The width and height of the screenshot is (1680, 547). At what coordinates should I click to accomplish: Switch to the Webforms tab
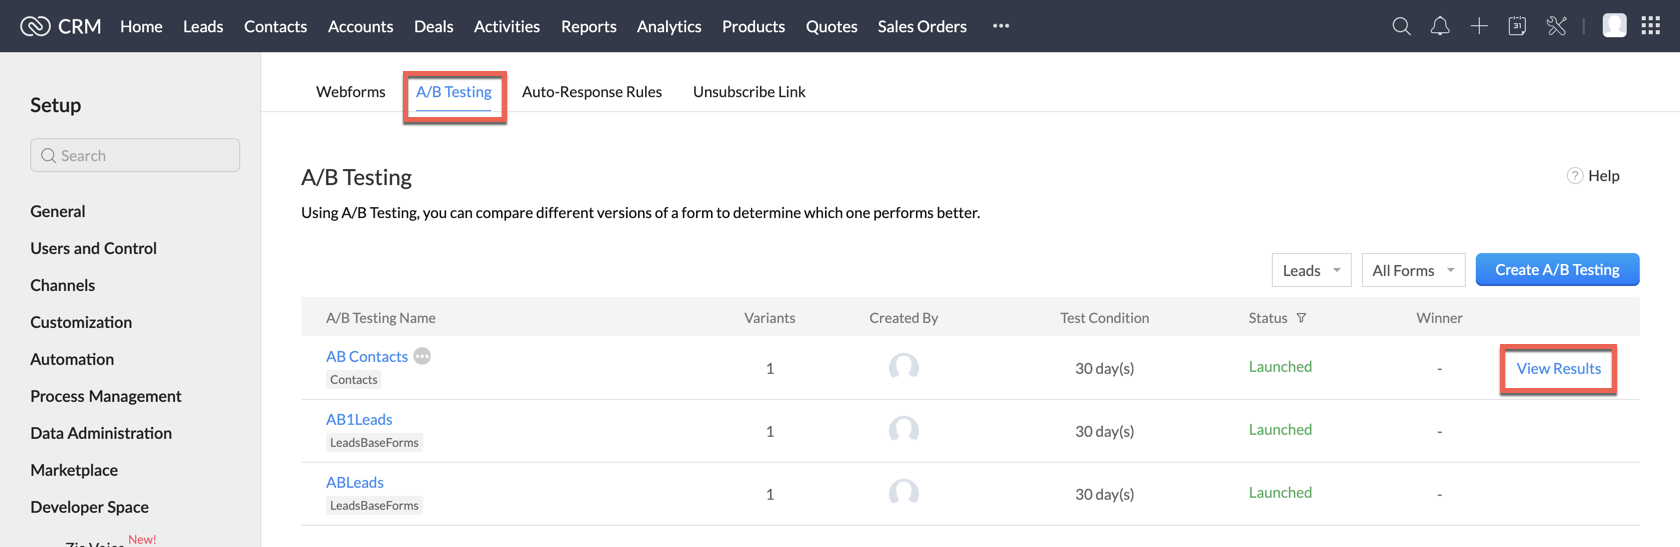tap(350, 91)
